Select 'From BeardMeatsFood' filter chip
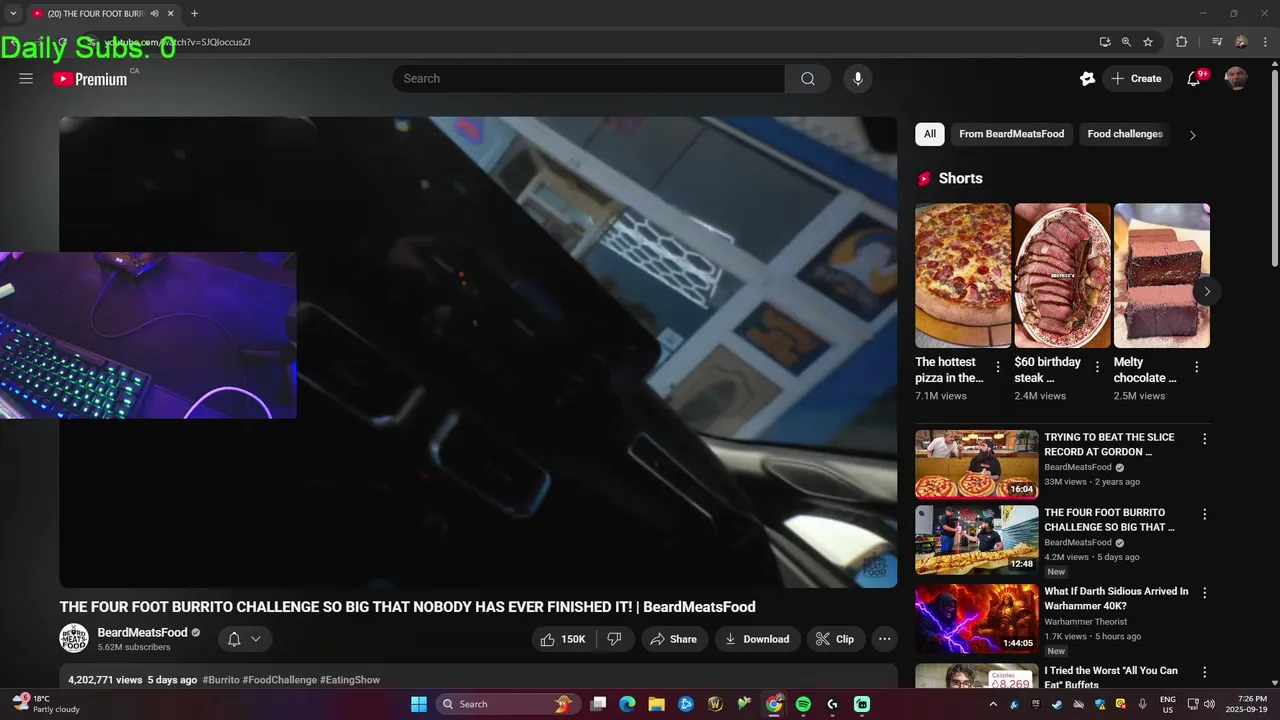This screenshot has height=720, width=1280. pyautogui.click(x=1011, y=134)
